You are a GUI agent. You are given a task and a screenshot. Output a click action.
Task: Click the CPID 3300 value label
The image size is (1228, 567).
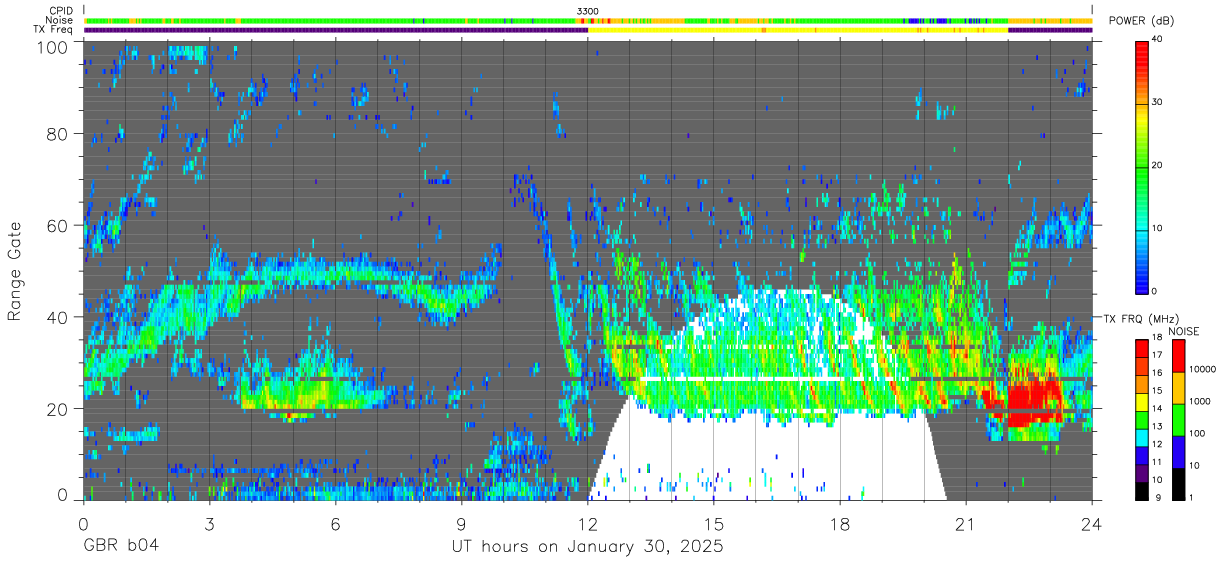[x=588, y=11]
